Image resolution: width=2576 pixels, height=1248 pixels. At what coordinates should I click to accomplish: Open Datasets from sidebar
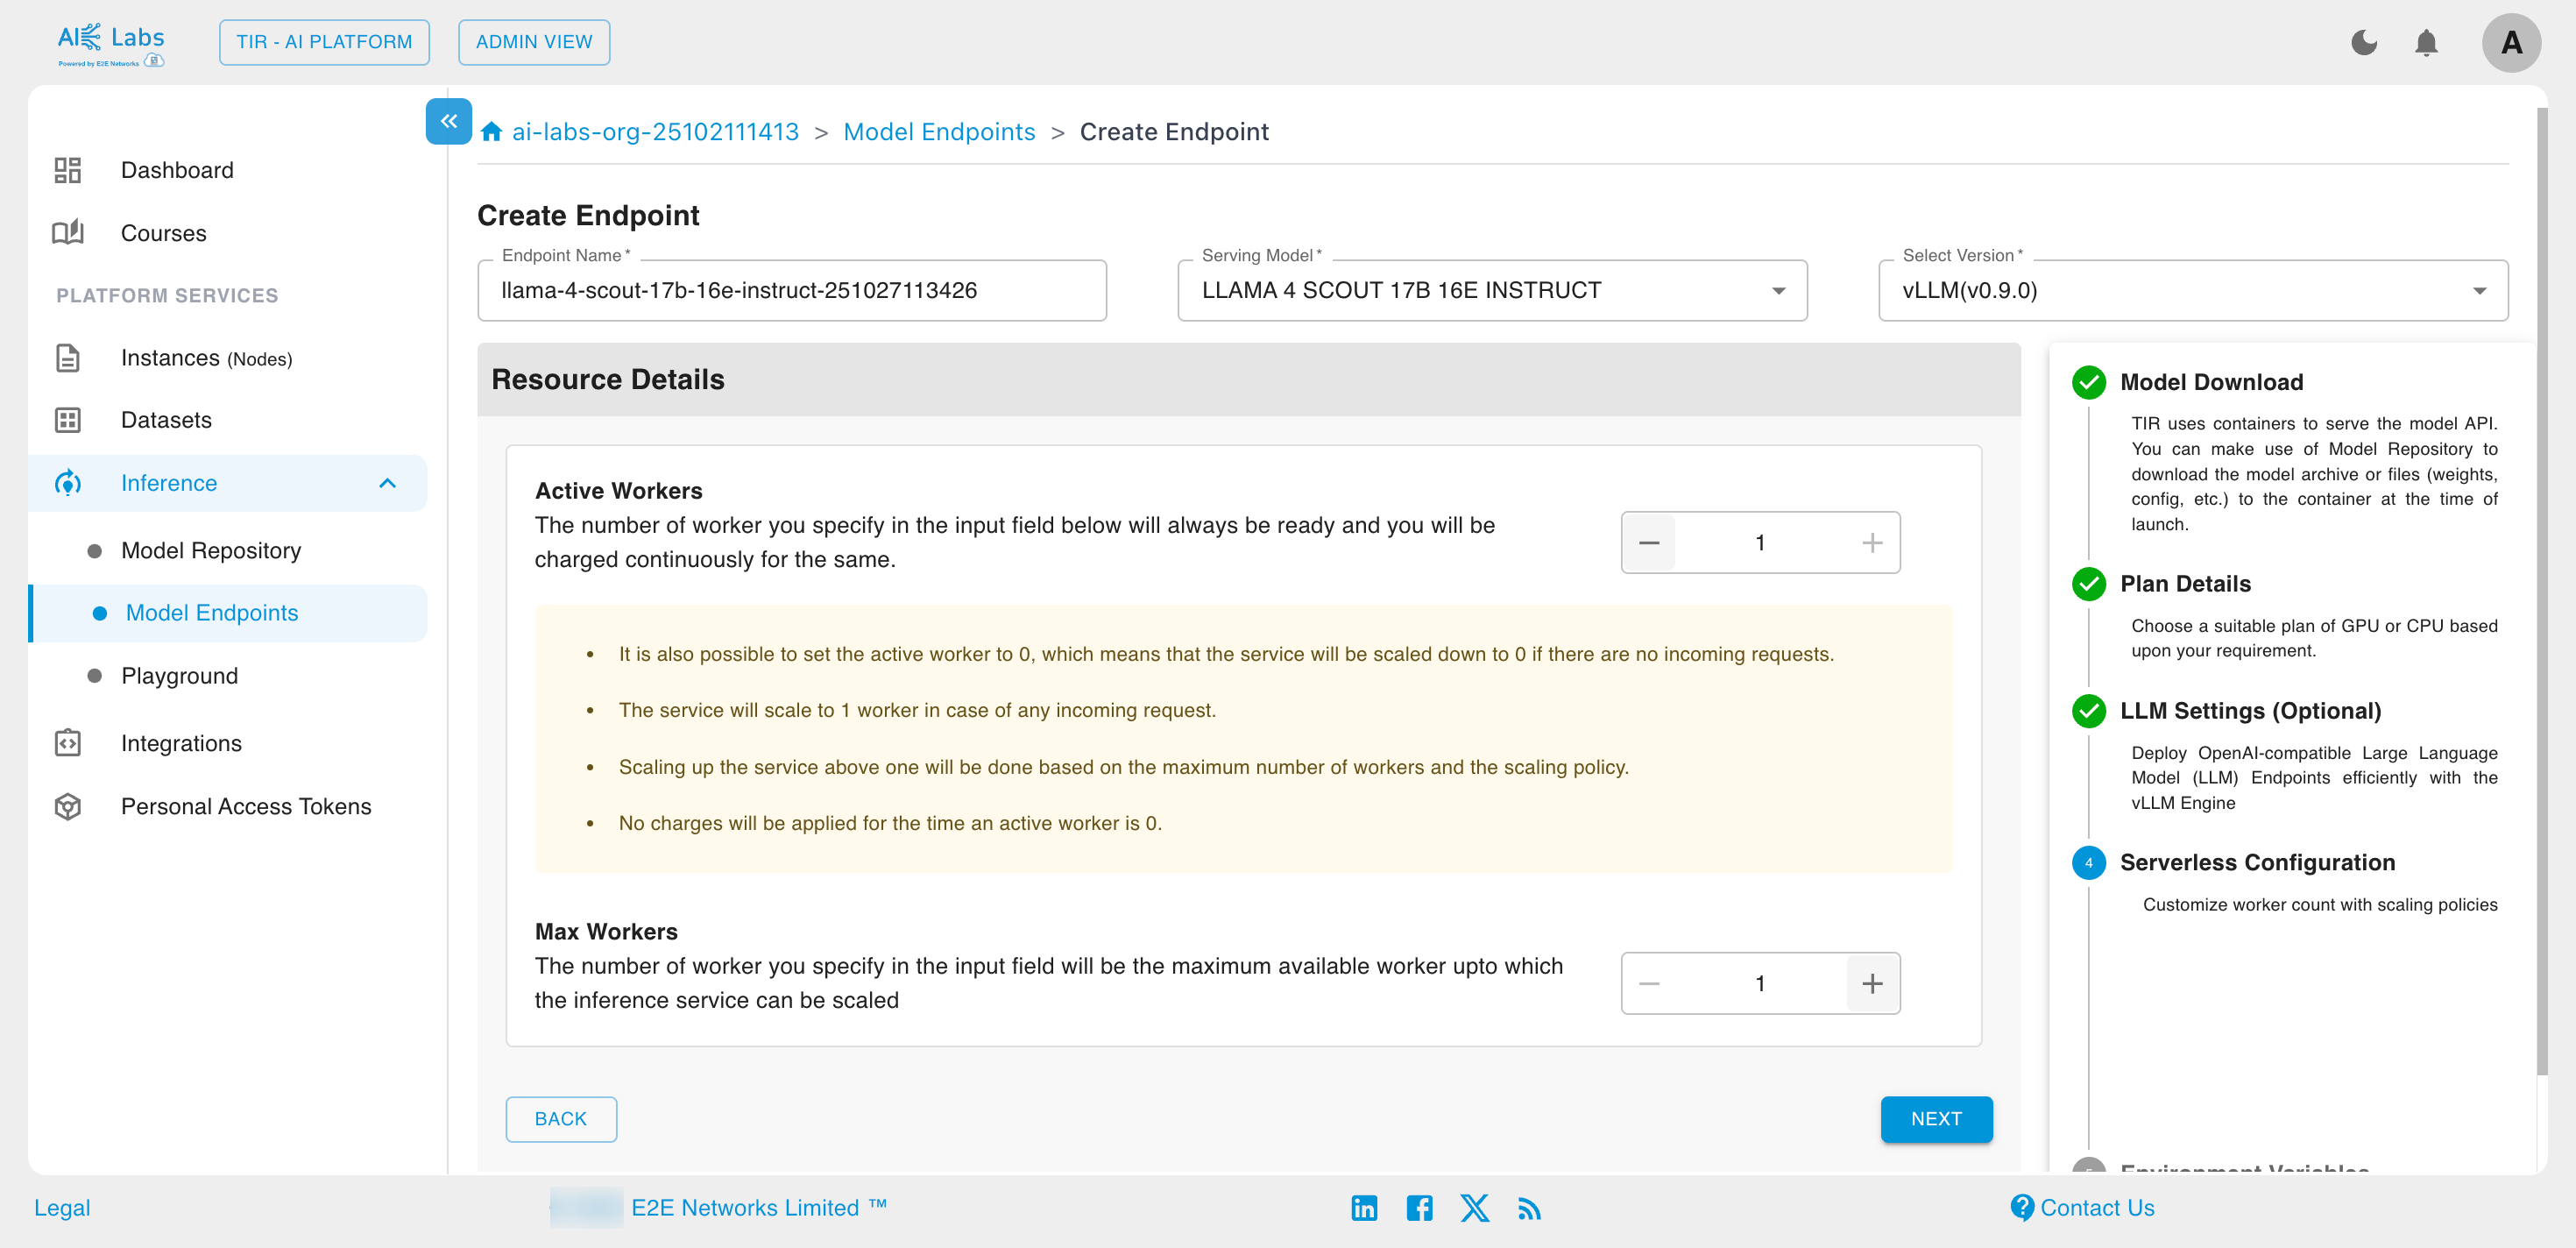point(166,420)
